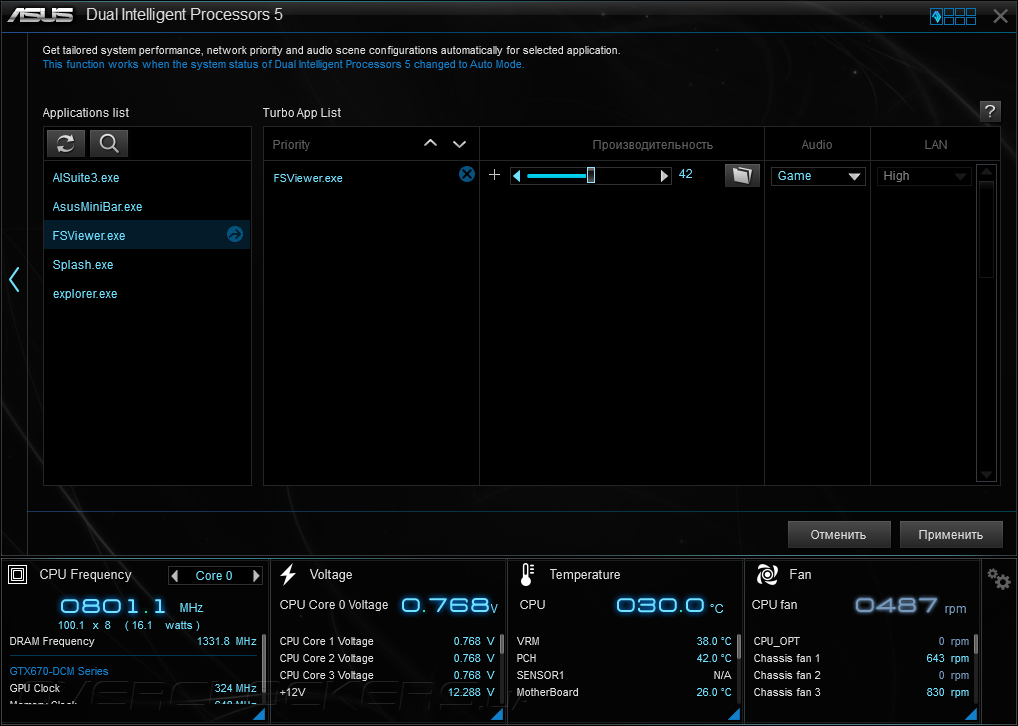The image size is (1018, 726).
Task: Open monitor settings gear icon
Action: (x=999, y=579)
